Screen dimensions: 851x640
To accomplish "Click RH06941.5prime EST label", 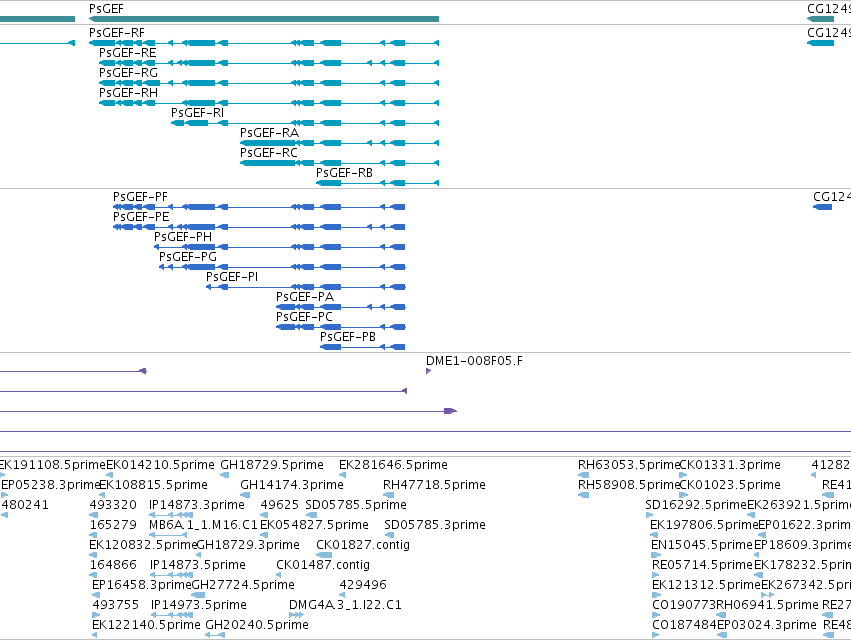I will coord(767,606).
